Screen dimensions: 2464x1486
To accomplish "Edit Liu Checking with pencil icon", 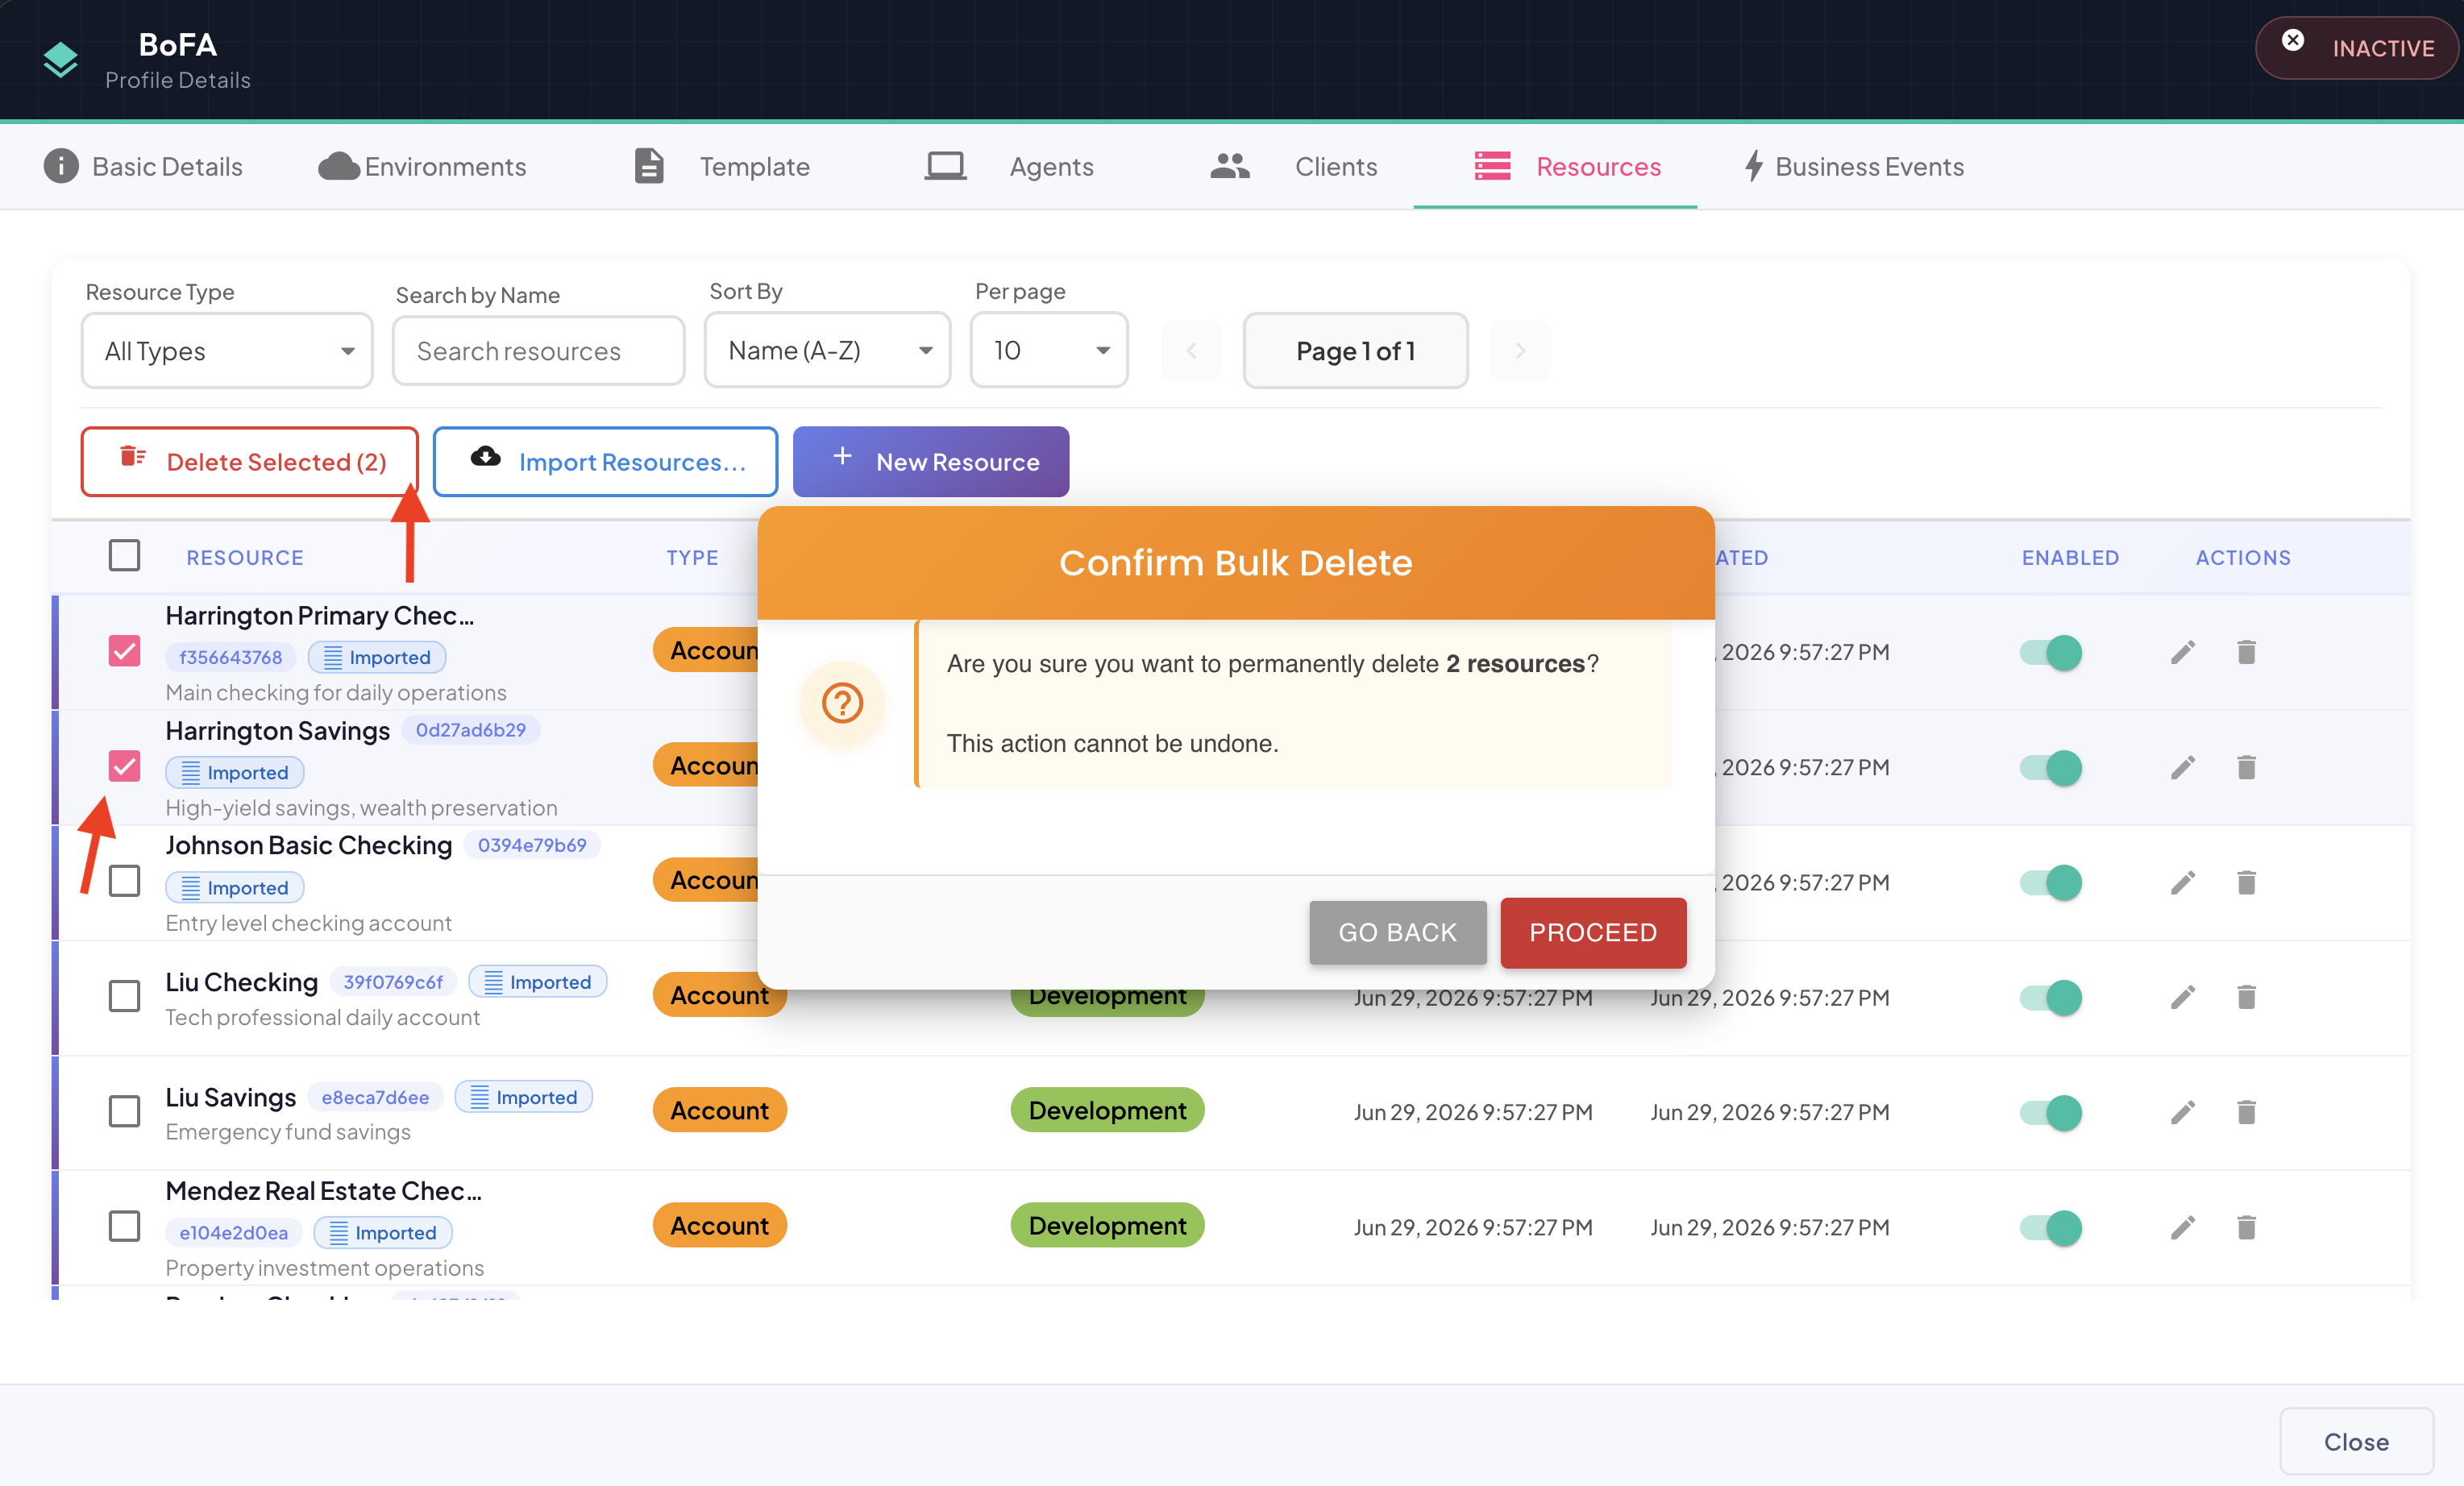I will click(x=2183, y=997).
